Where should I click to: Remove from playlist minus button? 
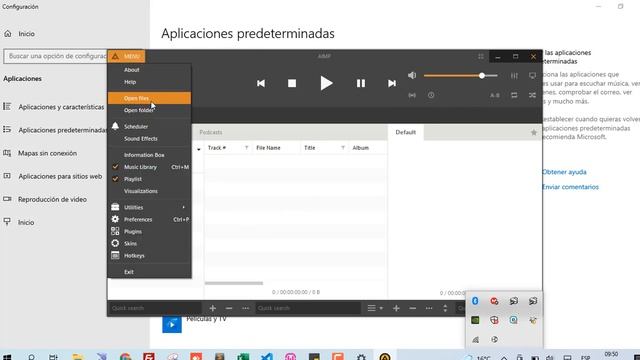click(413, 308)
